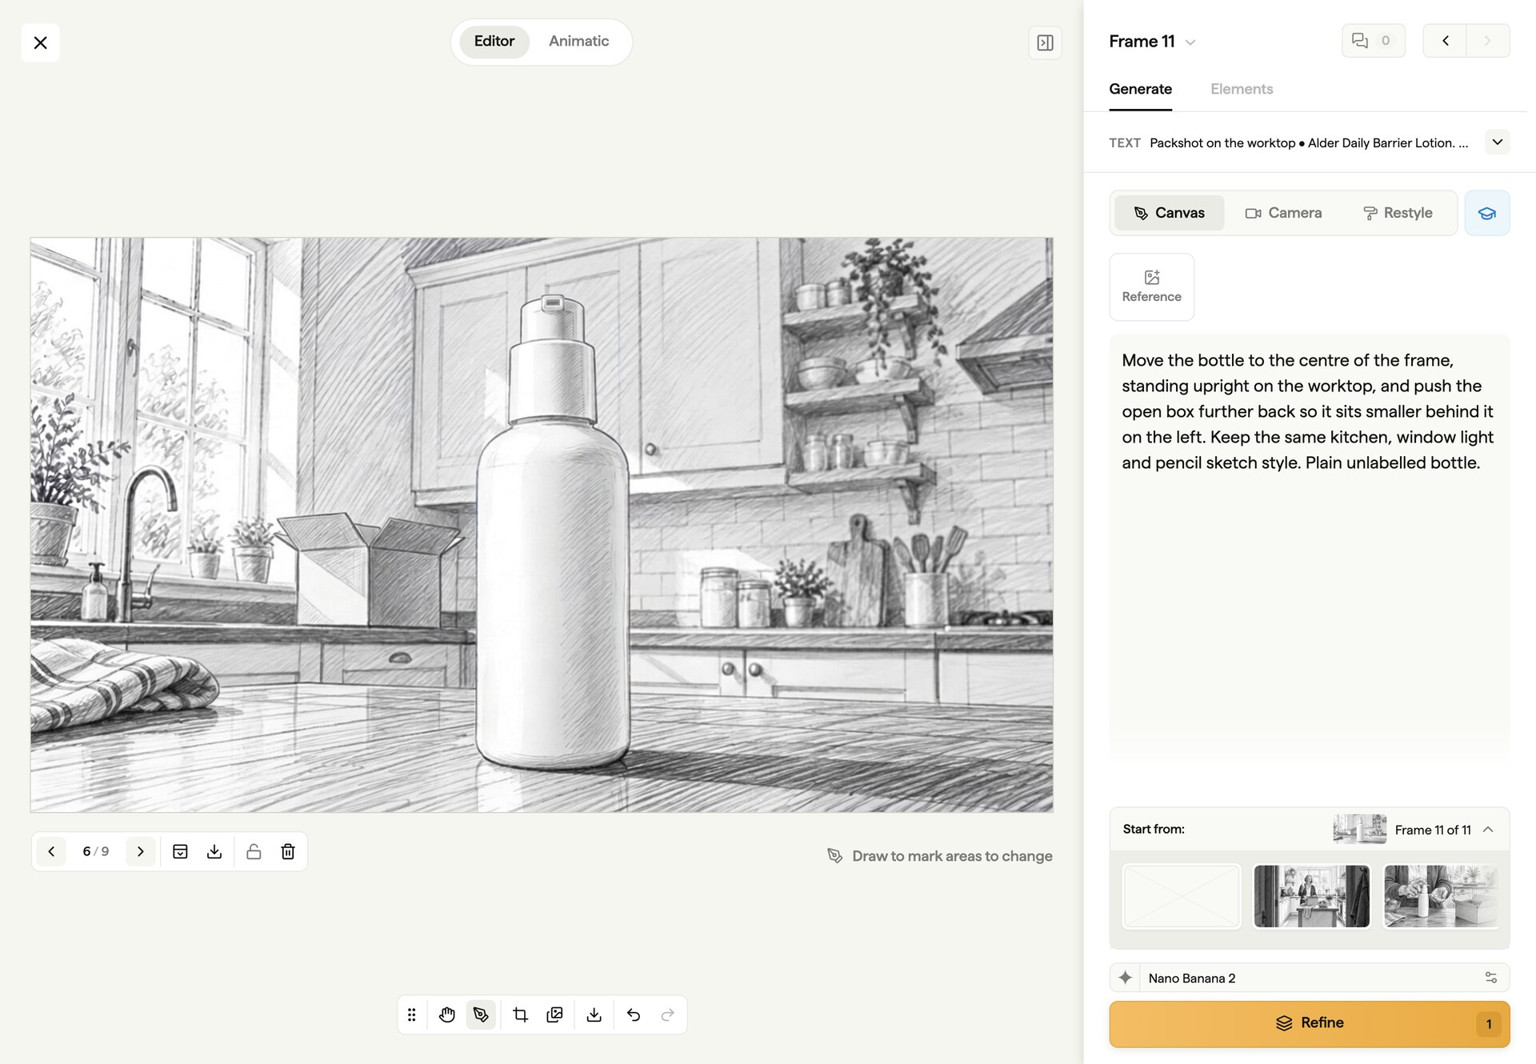The height and width of the screenshot is (1064, 1536).
Task: Click the Refine button
Action: (x=1309, y=1024)
